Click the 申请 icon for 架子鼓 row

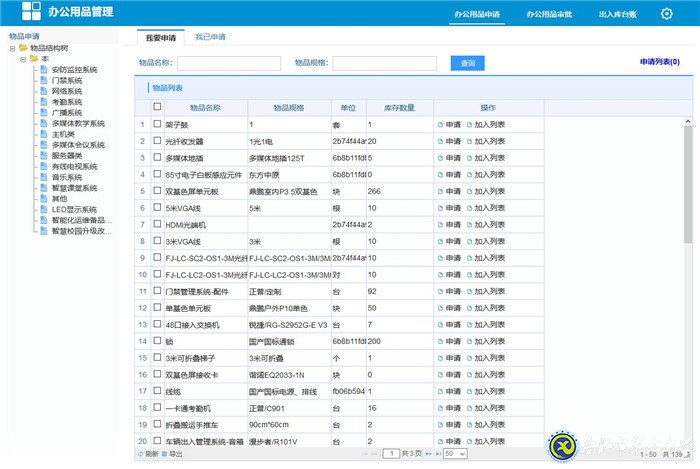tap(440, 125)
